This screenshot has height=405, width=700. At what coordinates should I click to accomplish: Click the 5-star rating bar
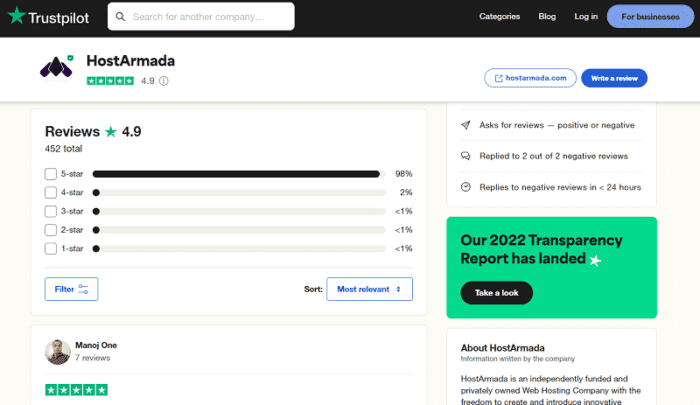pos(239,174)
